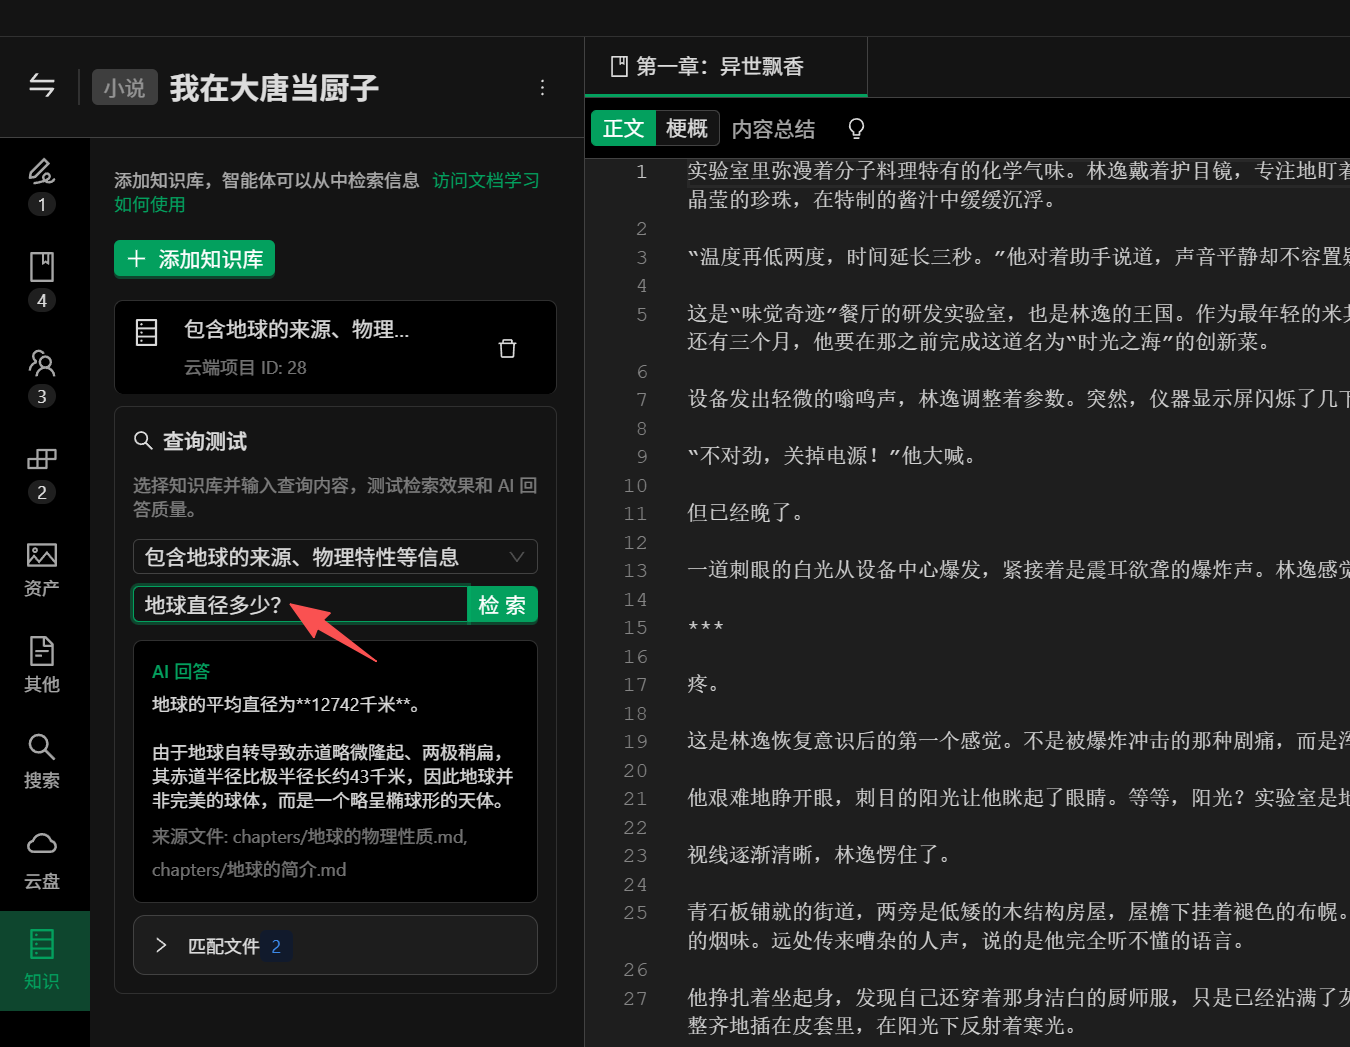The width and height of the screenshot is (1350, 1047).
Task: Select the 第一章: 异世飘香 tab
Action: click(720, 67)
